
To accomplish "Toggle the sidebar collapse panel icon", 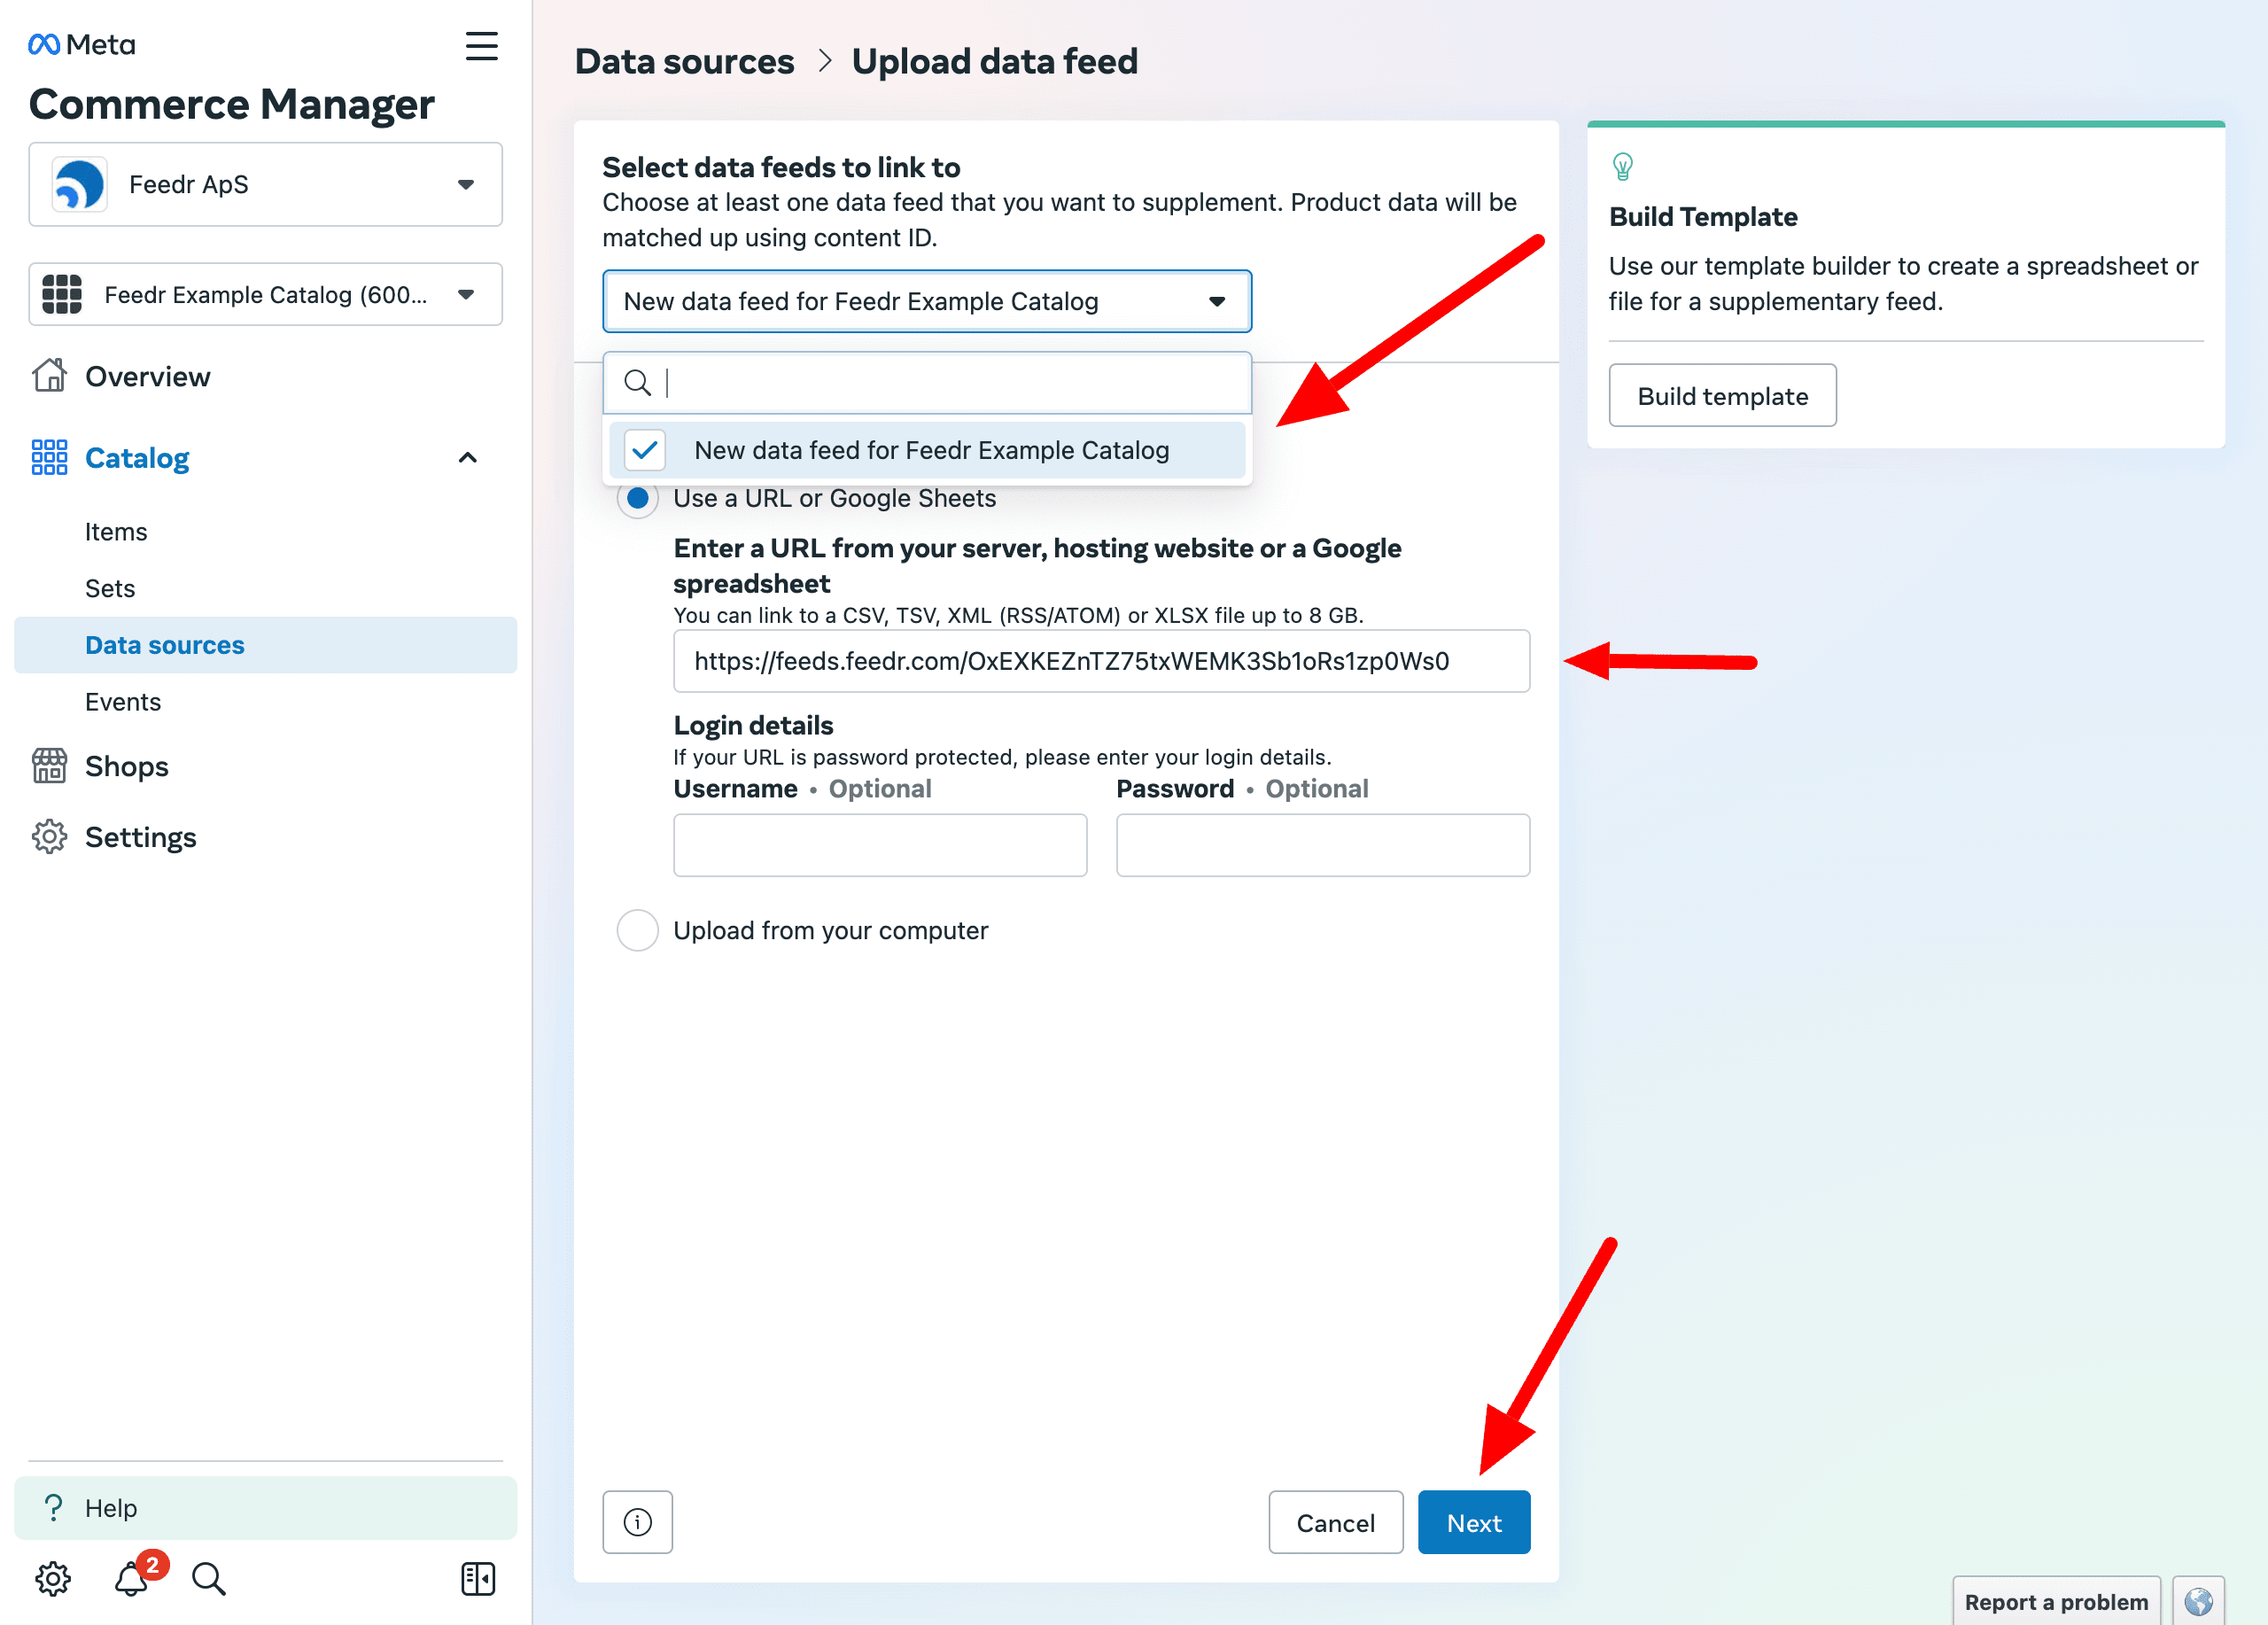I will (478, 1578).
